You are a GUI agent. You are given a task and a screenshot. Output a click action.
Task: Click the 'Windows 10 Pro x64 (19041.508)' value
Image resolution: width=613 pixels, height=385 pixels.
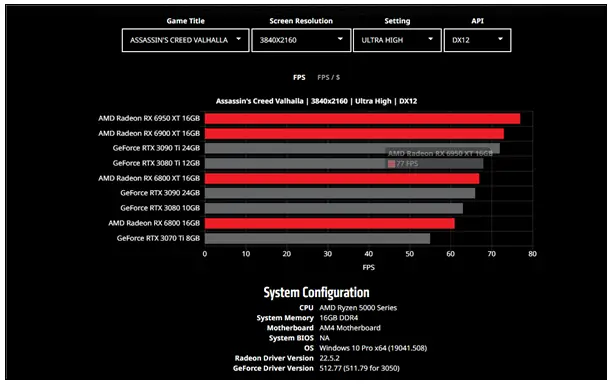pos(373,348)
